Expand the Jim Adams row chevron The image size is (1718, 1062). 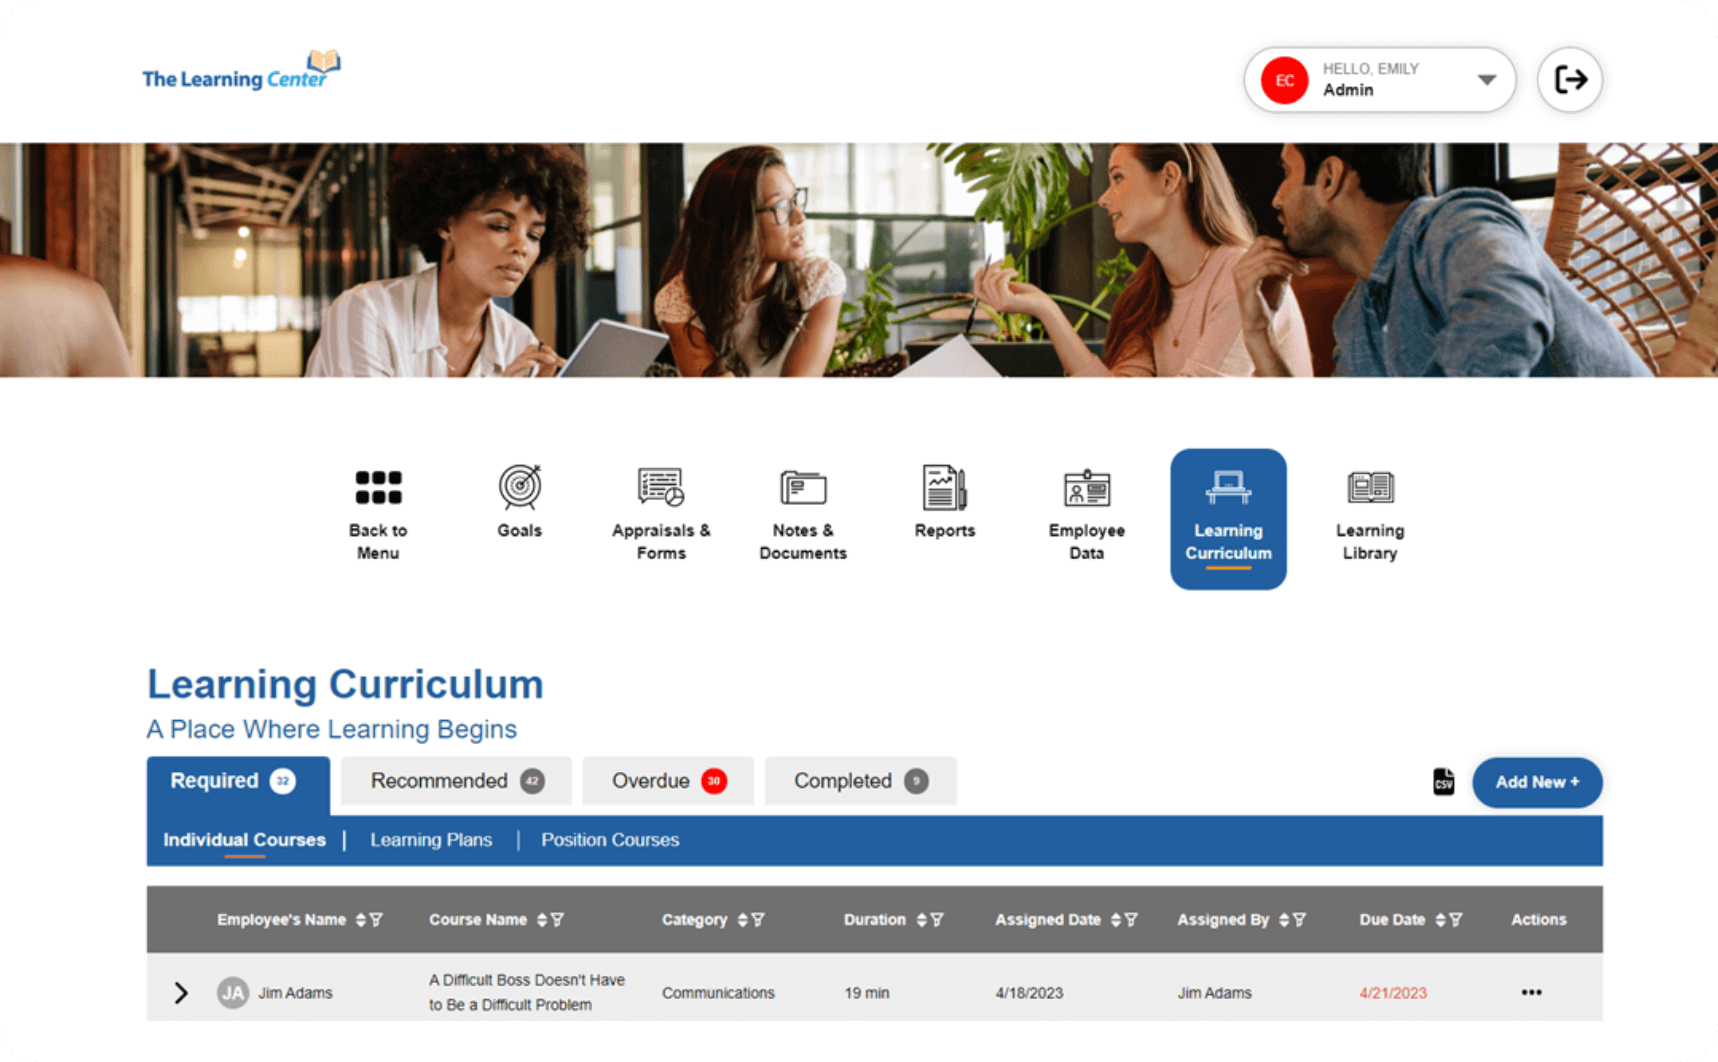(181, 993)
